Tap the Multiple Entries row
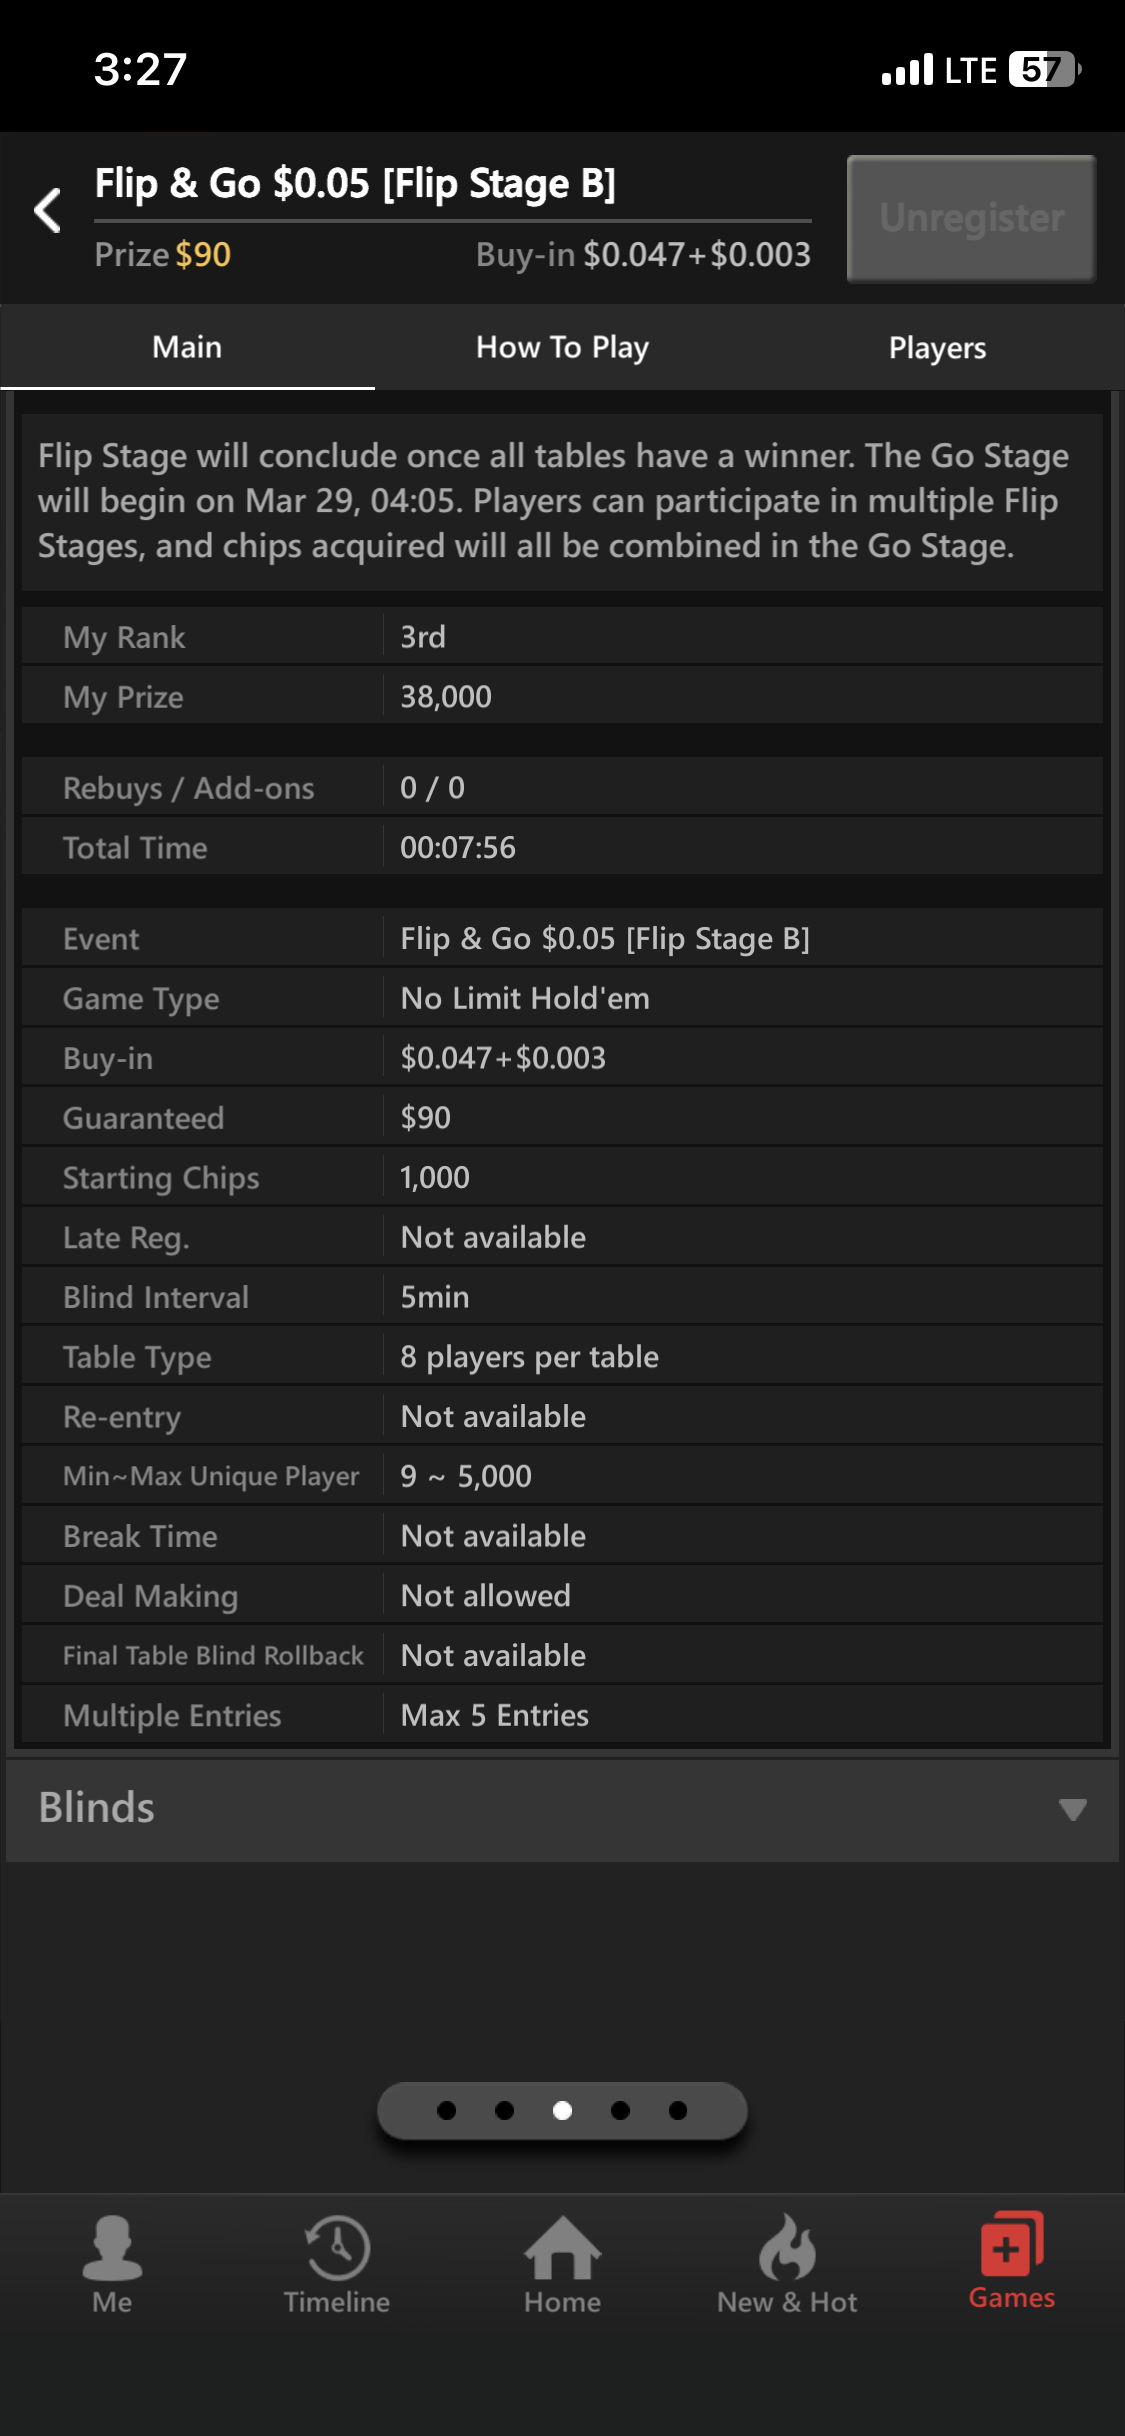The height and width of the screenshot is (2436, 1125). [562, 1715]
